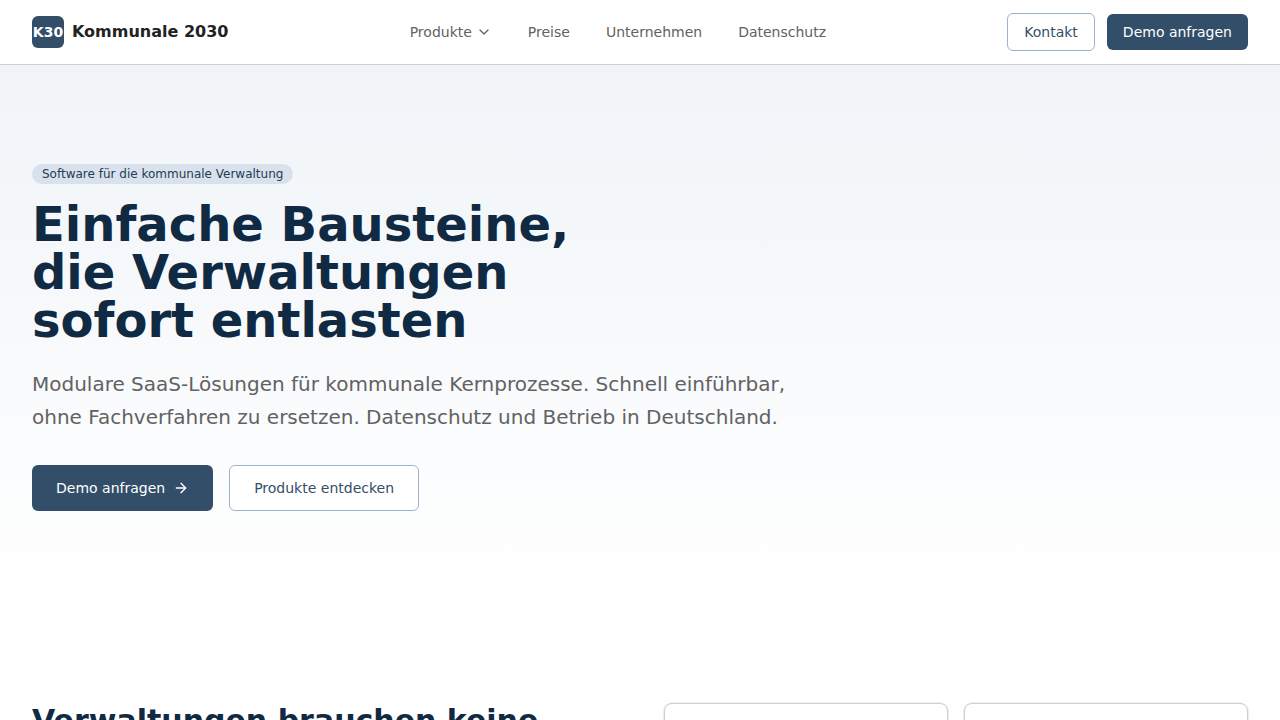Viewport: 1280px width, 720px height.
Task: Click the Modulare SaaS-Lösungen description text
Action: click(x=408, y=401)
